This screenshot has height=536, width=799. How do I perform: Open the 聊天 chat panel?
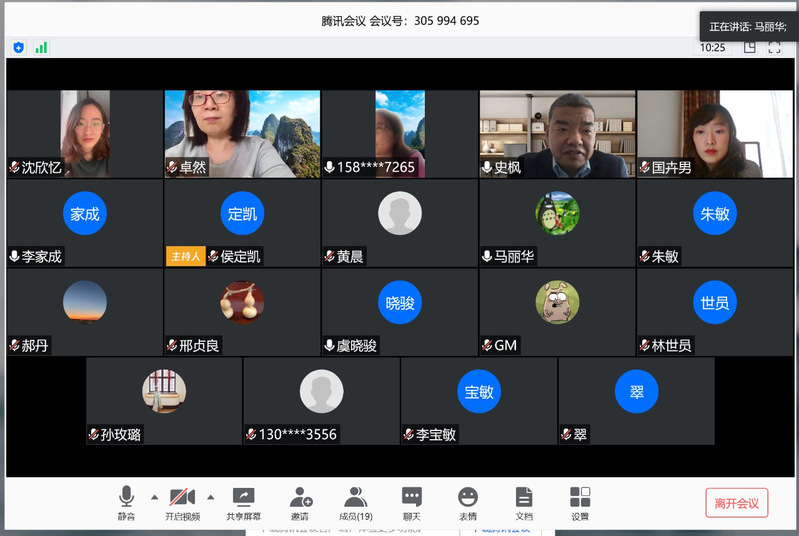point(412,503)
